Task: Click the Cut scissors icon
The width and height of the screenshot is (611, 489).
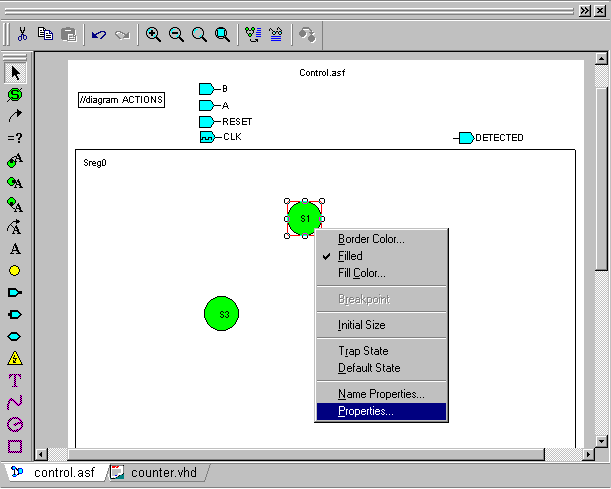Action: 22,34
